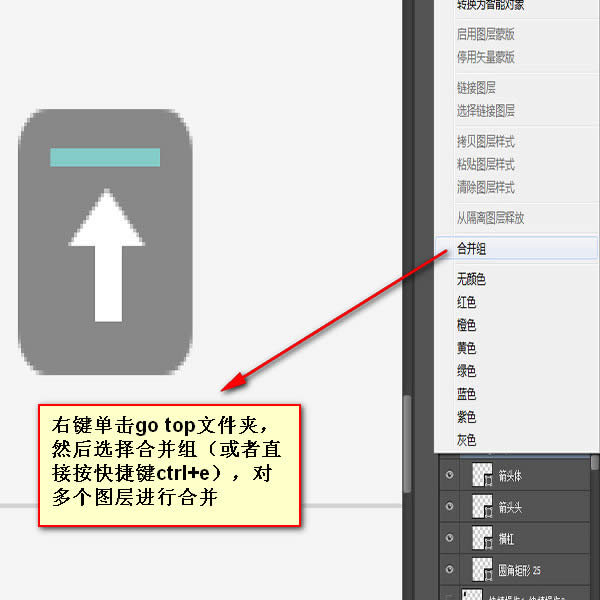
Task: Click the teal bar shape on canvas
Action: coord(105,157)
